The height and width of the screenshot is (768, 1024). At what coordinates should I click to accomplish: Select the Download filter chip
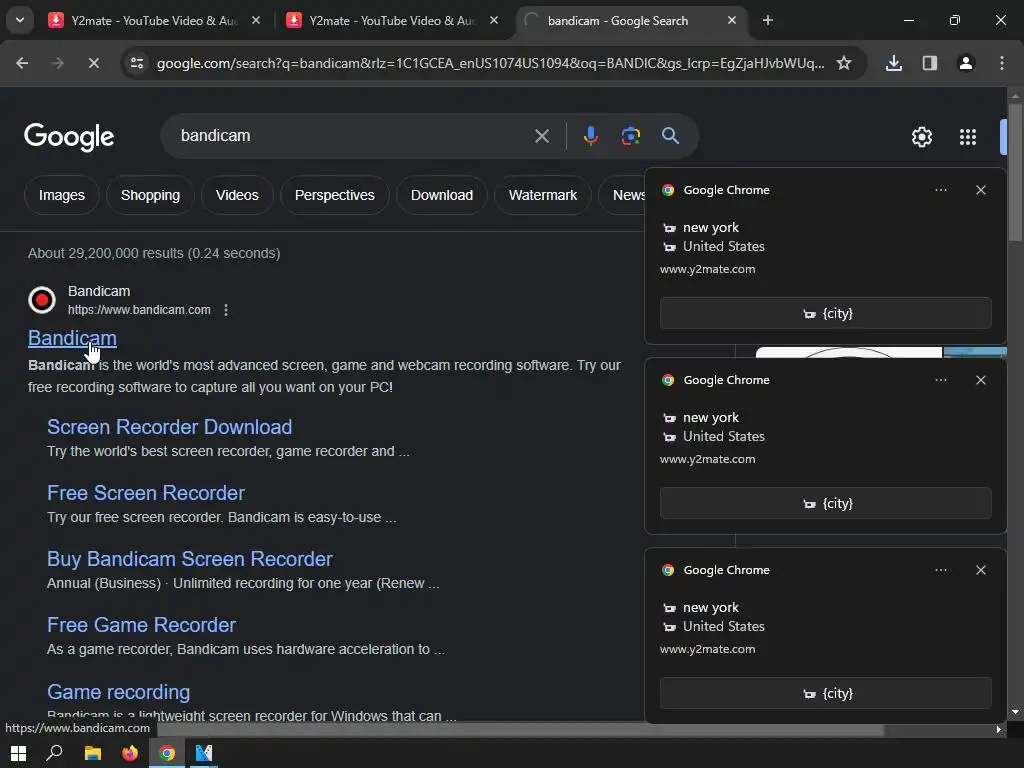click(x=441, y=195)
